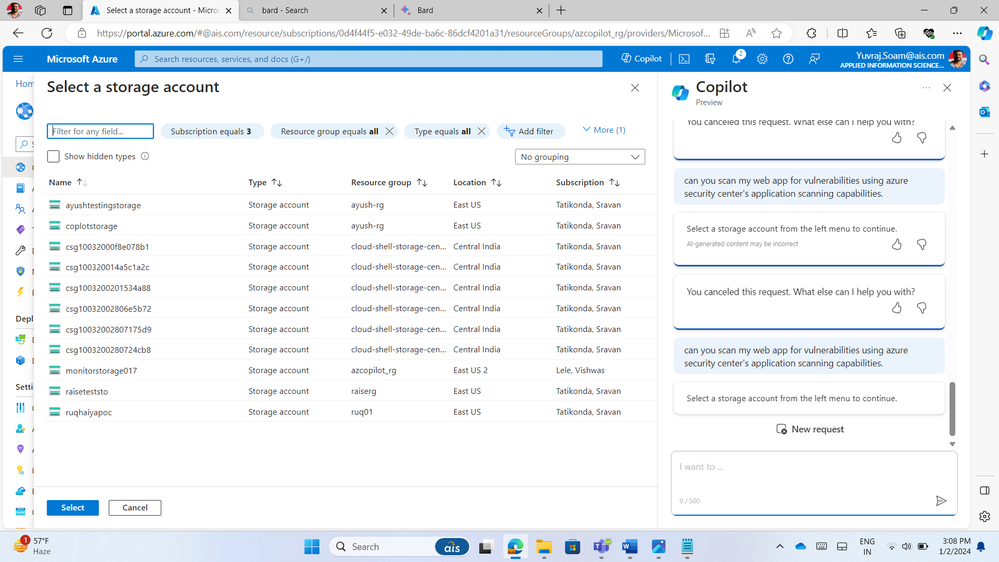
Task: Focus the Azure search resources box
Action: 368,59
